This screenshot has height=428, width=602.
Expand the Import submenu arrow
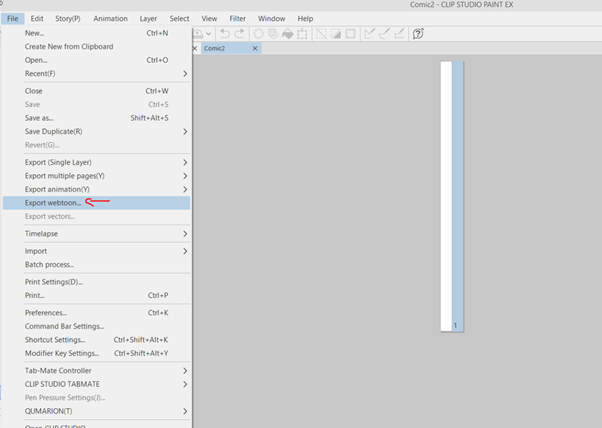(x=185, y=251)
